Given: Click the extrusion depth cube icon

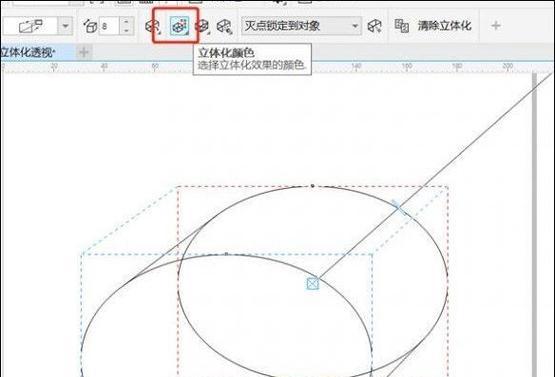Looking at the screenshot, I should click(x=90, y=26).
